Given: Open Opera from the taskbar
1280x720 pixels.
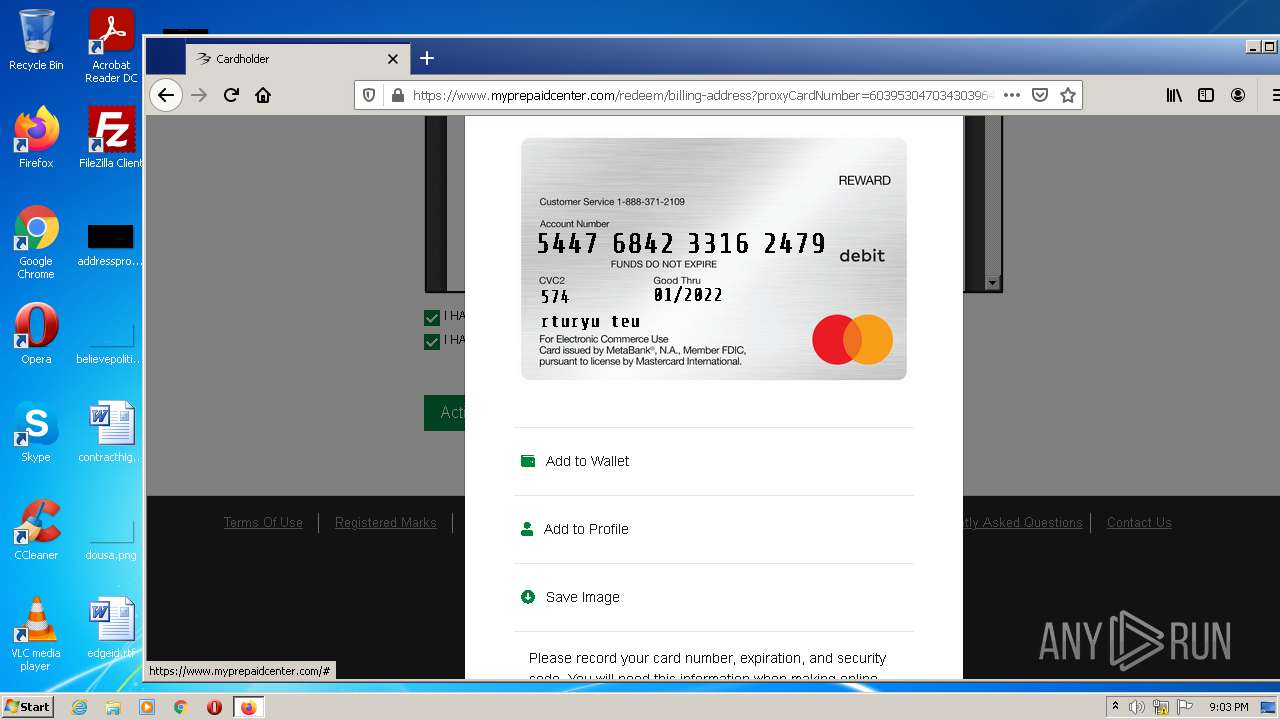Looking at the screenshot, I should point(214,707).
